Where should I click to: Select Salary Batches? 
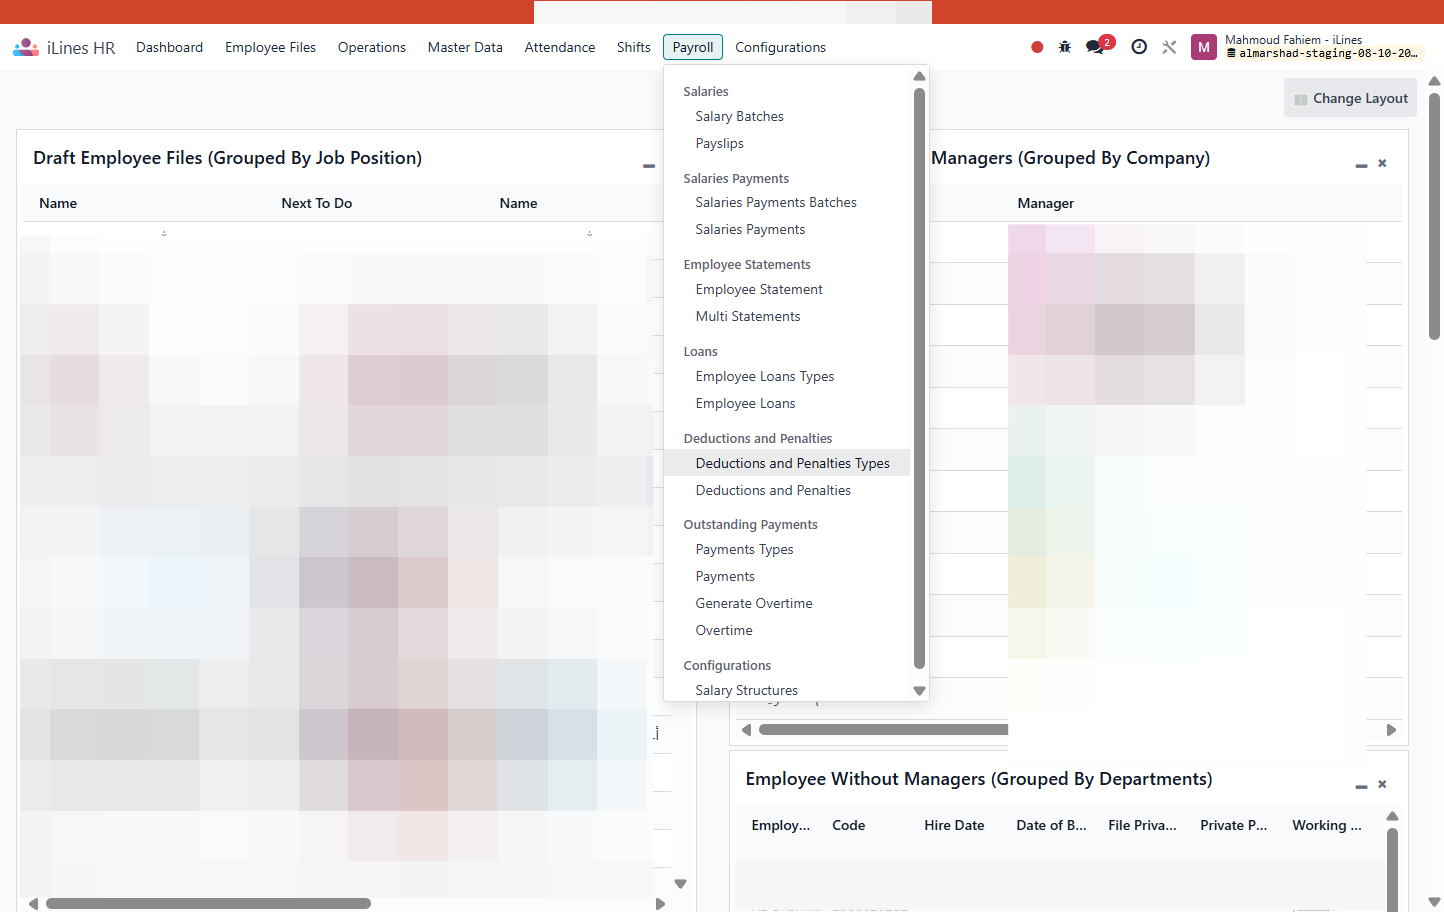pos(740,116)
